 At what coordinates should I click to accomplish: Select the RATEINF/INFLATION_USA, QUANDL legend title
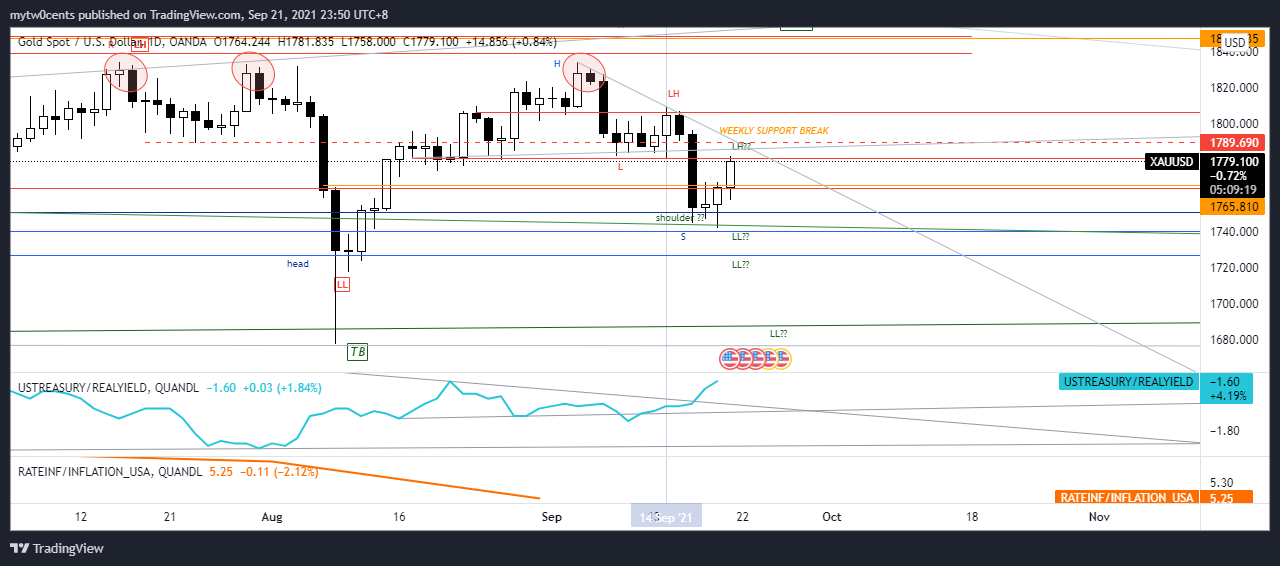pyautogui.click(x=111, y=471)
